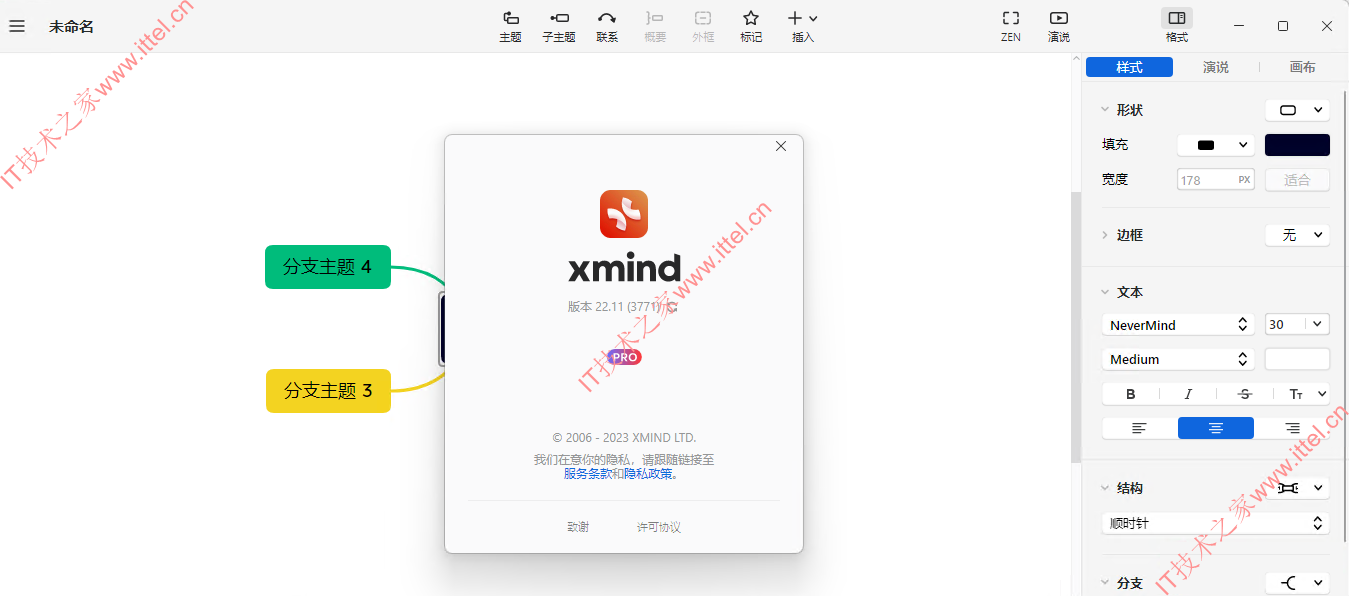This screenshot has width=1349, height=596.
Task: Click the canvas vertical scrollbar
Action: 1076,327
